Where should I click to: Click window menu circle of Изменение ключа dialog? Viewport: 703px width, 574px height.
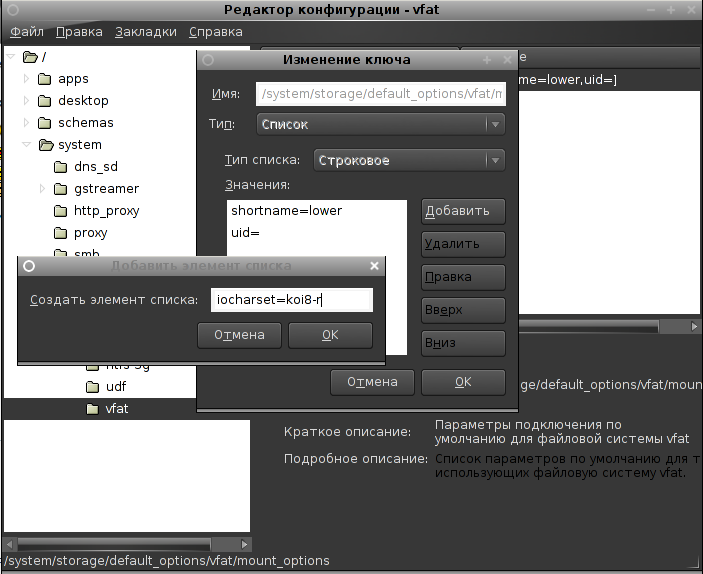(x=208, y=60)
